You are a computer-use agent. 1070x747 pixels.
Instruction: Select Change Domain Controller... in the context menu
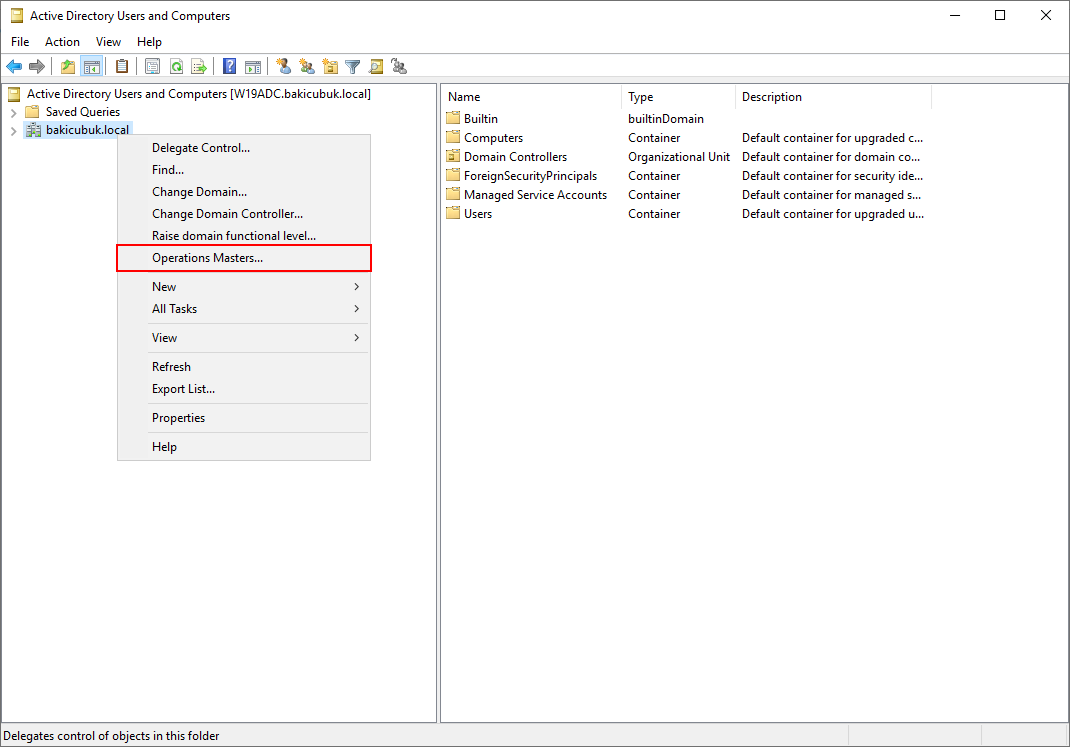click(x=244, y=214)
